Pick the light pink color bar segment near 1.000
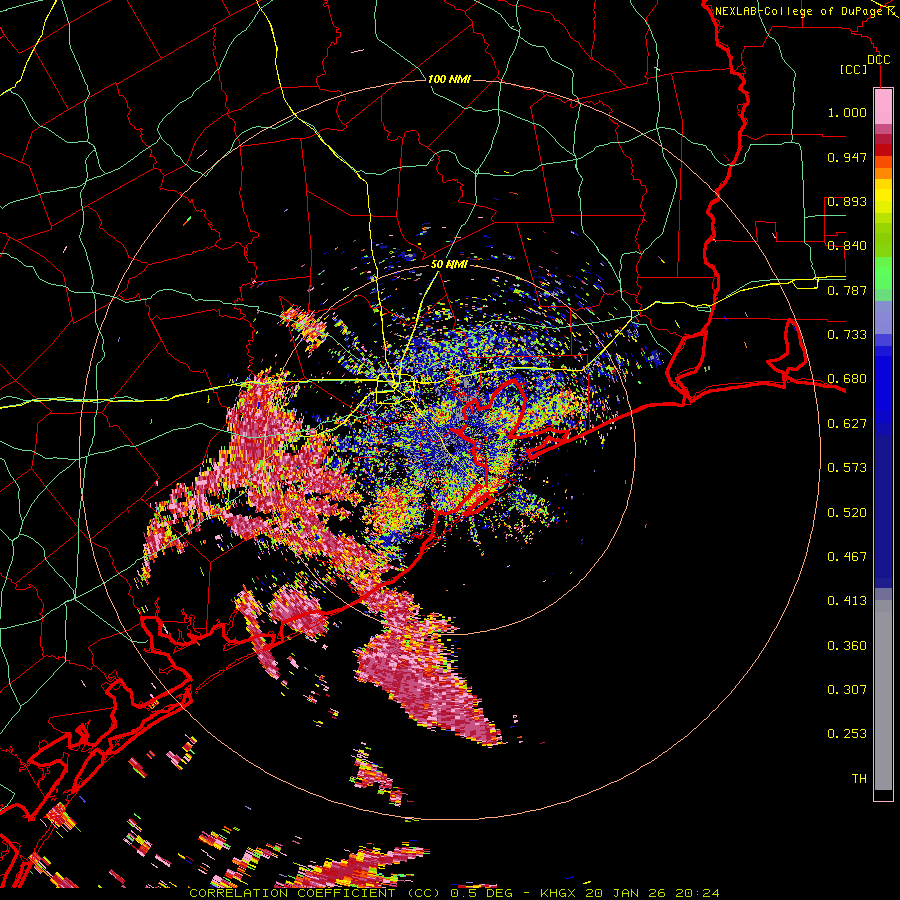Viewport: 900px width, 900px height. (x=883, y=107)
